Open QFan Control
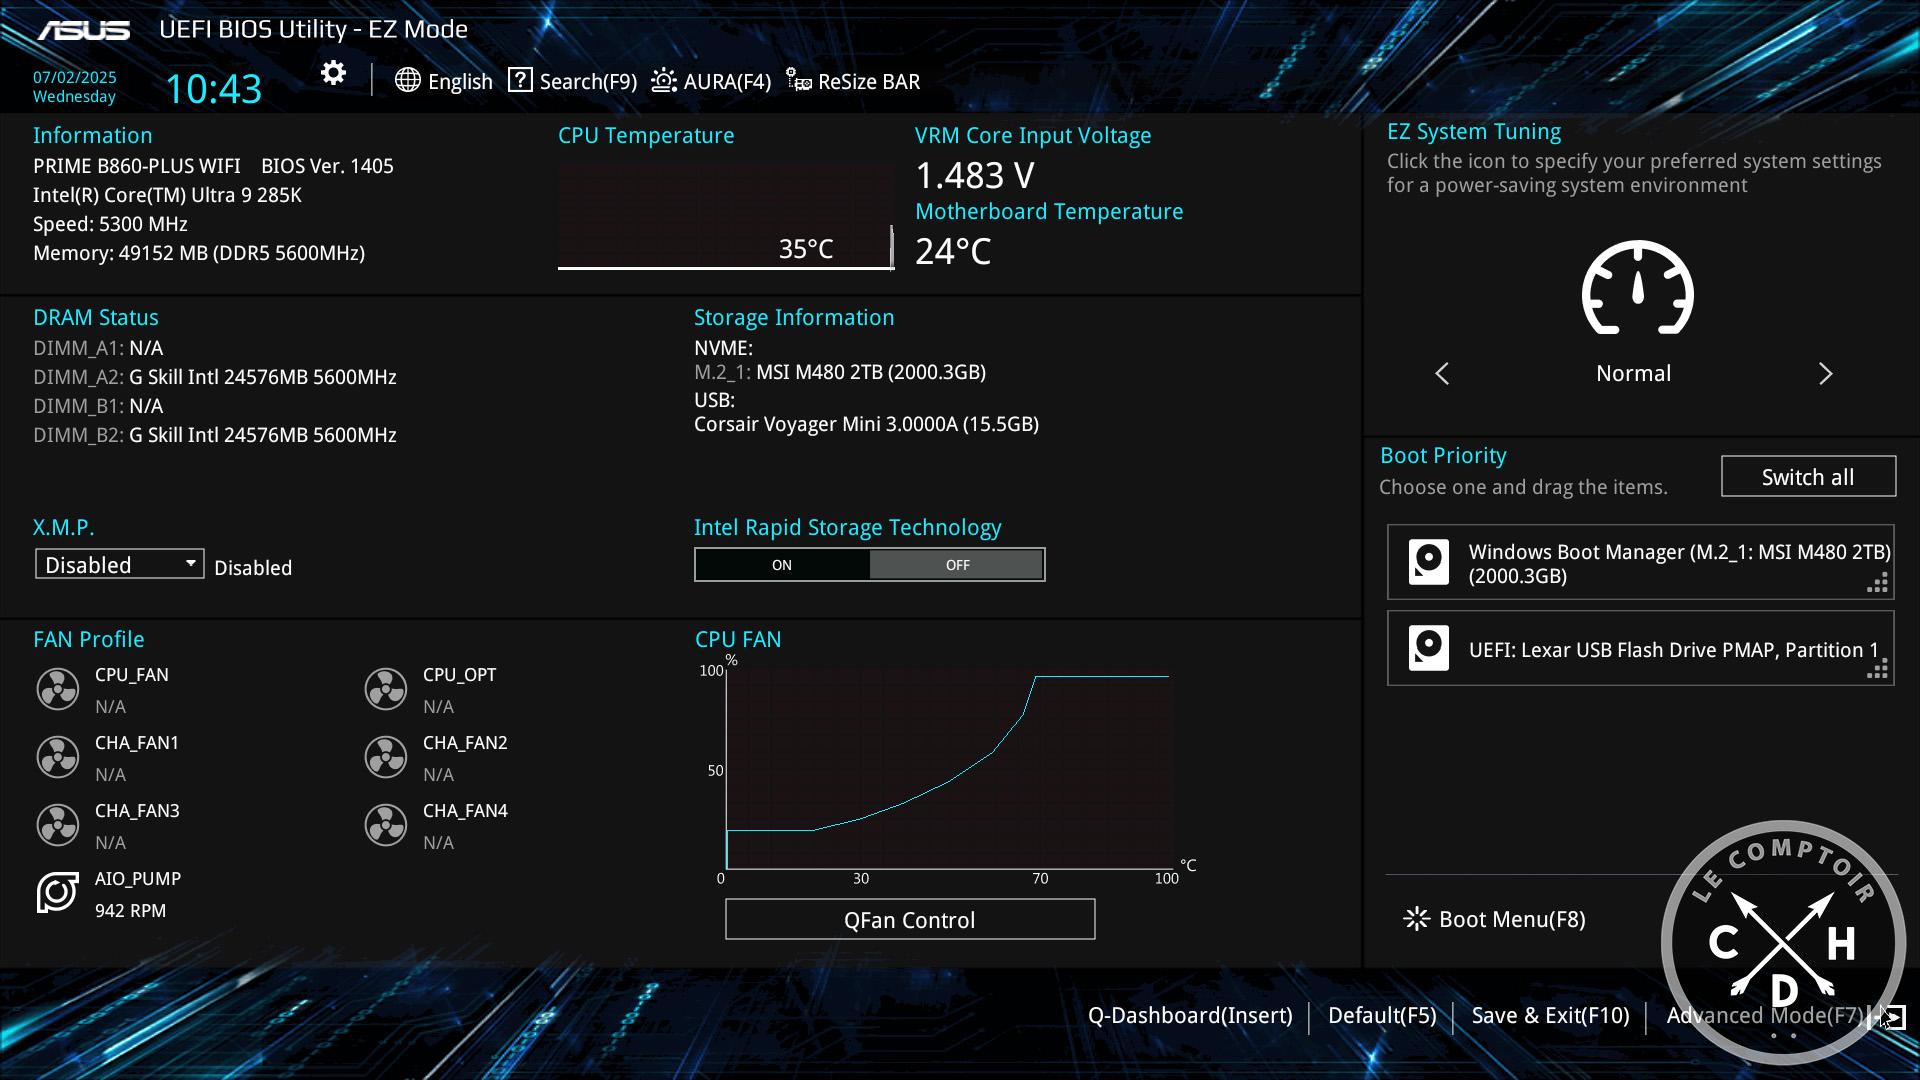 909,919
